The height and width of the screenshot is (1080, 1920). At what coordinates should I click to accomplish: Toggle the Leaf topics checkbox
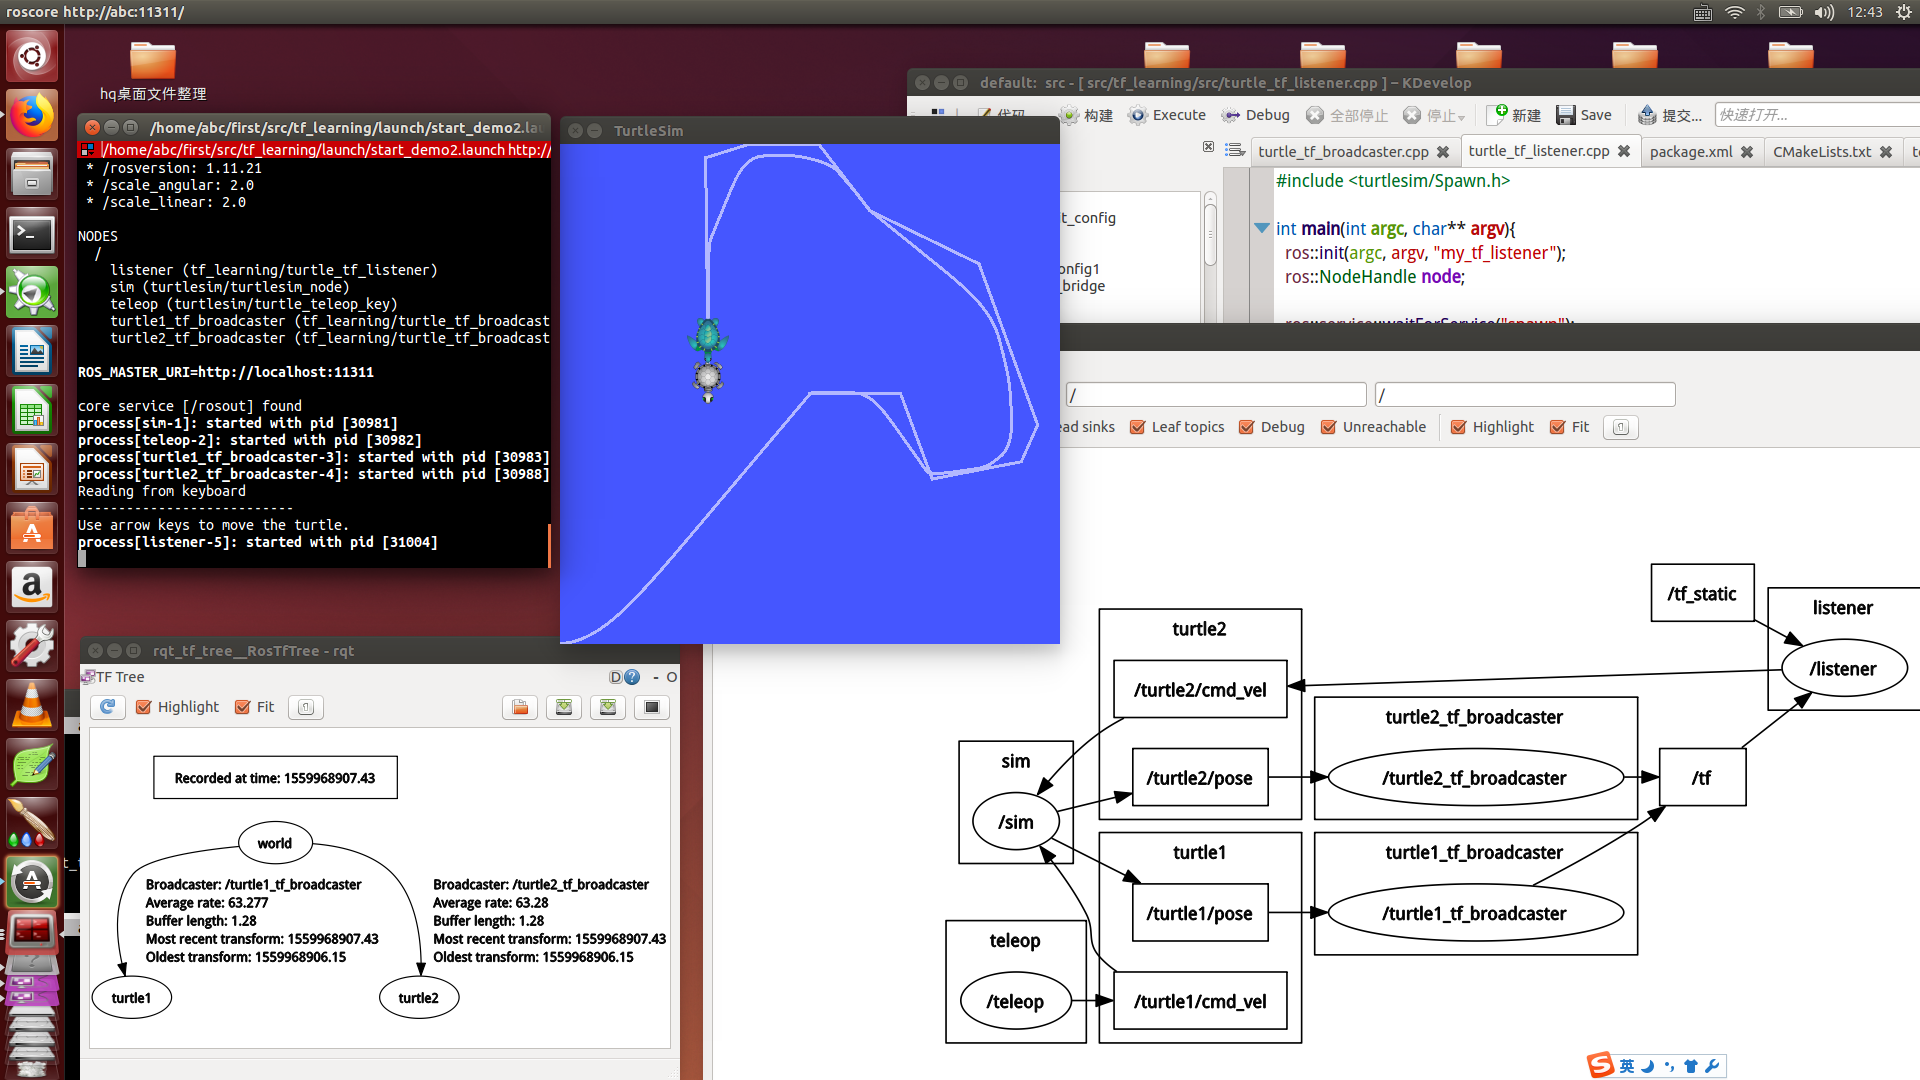1138,427
